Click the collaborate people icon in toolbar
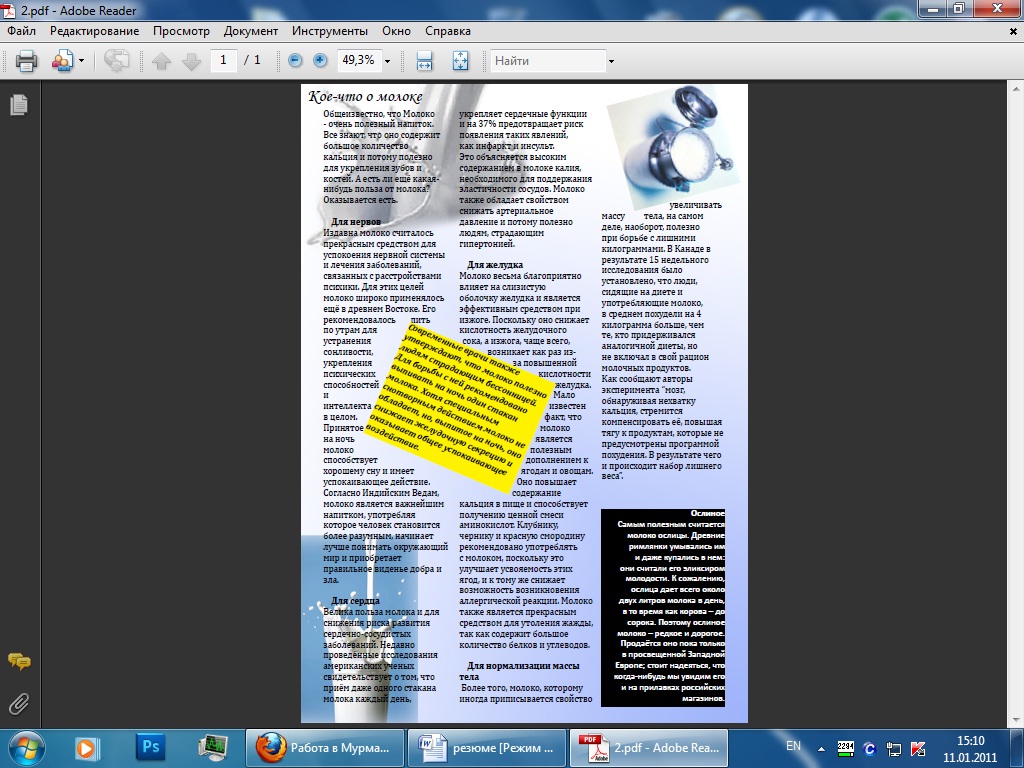1024x768 pixels. tap(62, 61)
